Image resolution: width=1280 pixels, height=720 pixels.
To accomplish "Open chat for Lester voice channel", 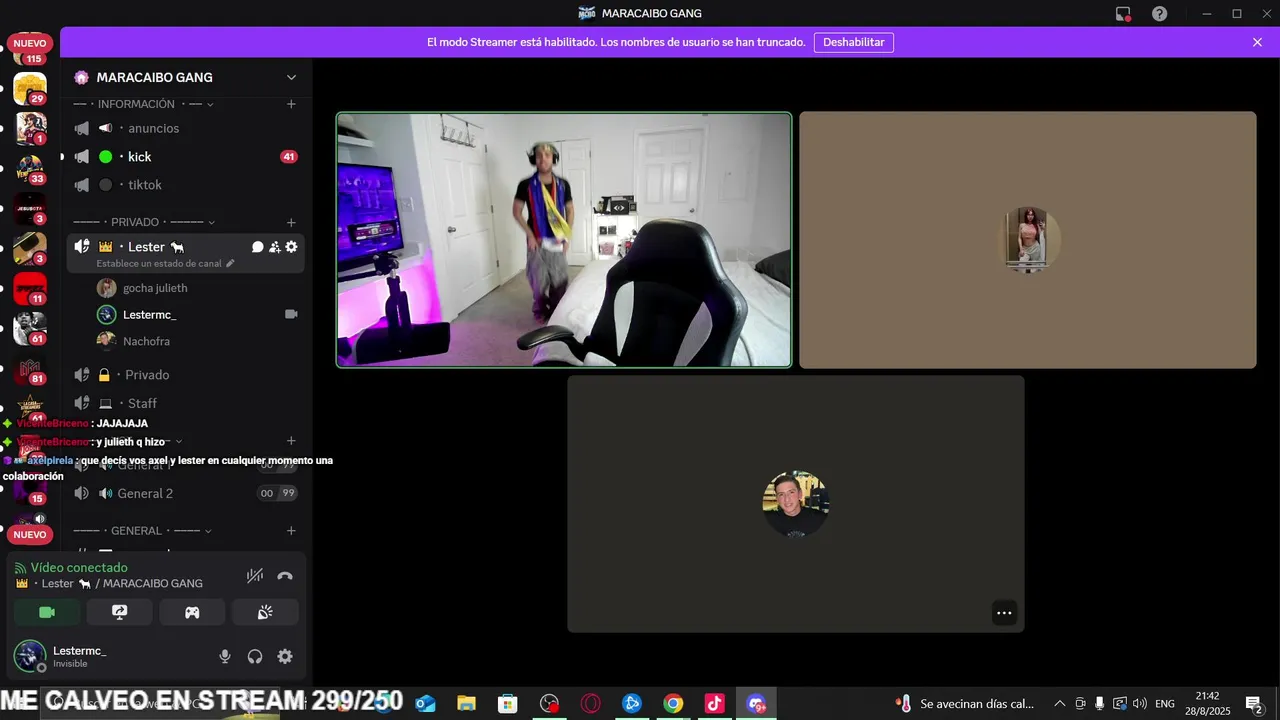I will pos(257,247).
